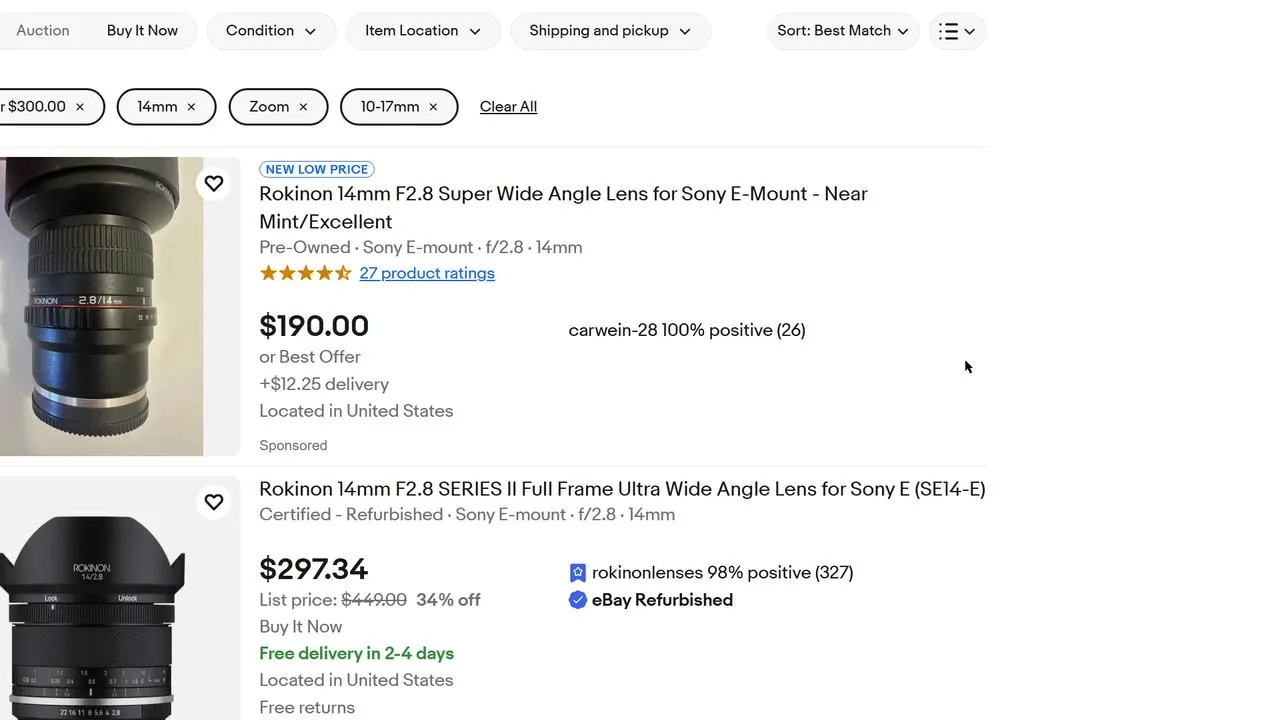Click the rokinonlenses top-rated seller badge
The width and height of the screenshot is (1280, 720).
point(578,573)
